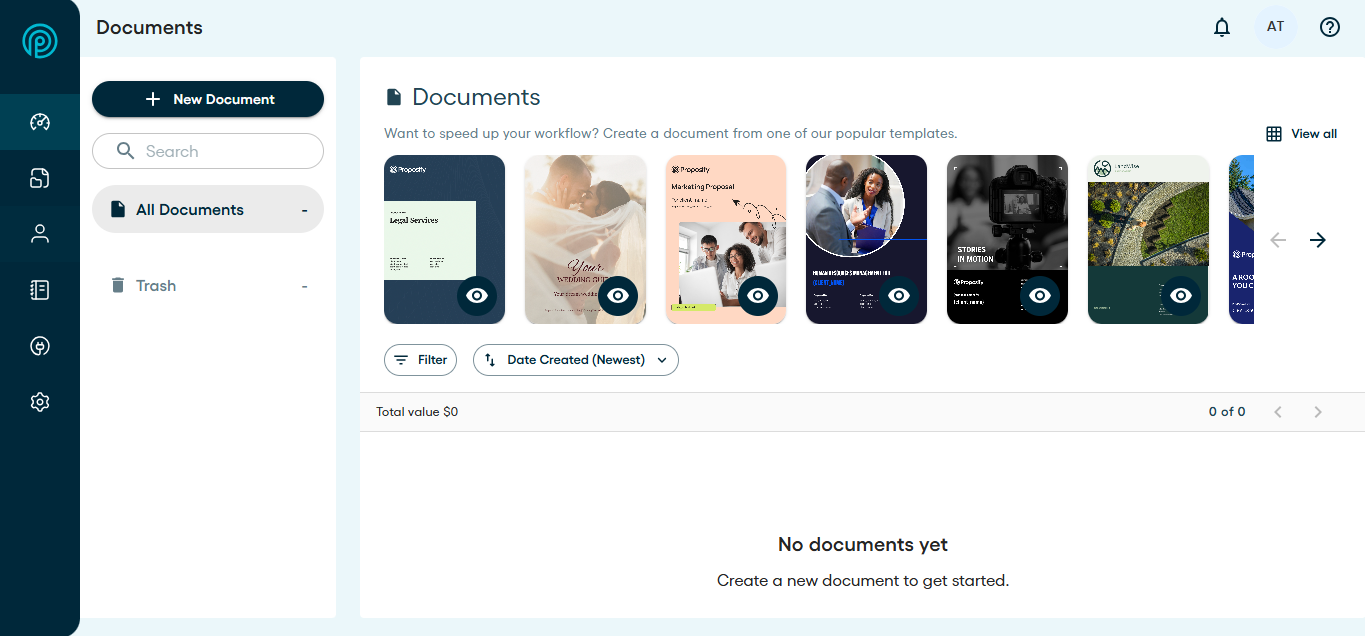
Task: Select All Documents in the sidebar
Action: [x=208, y=209]
